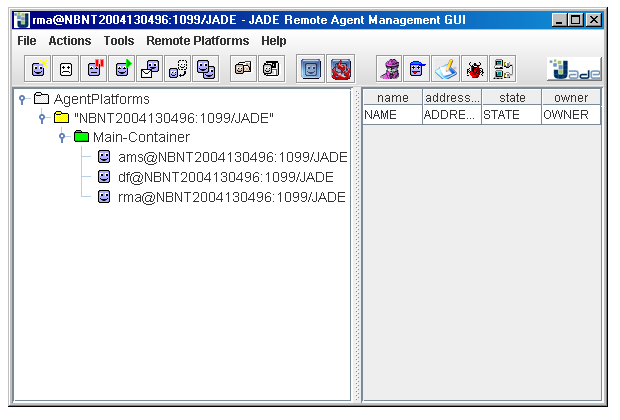Click the Kill Agent sad-face icon
The width and height of the screenshot is (620, 420).
pyautogui.click(x=66, y=69)
